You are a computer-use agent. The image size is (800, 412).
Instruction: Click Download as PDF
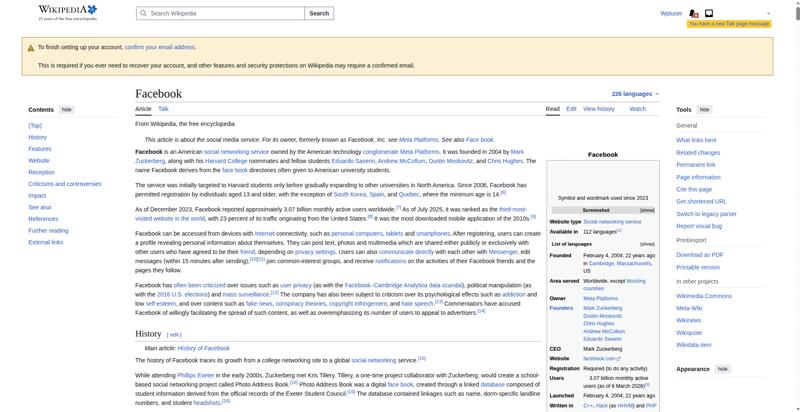(700, 255)
